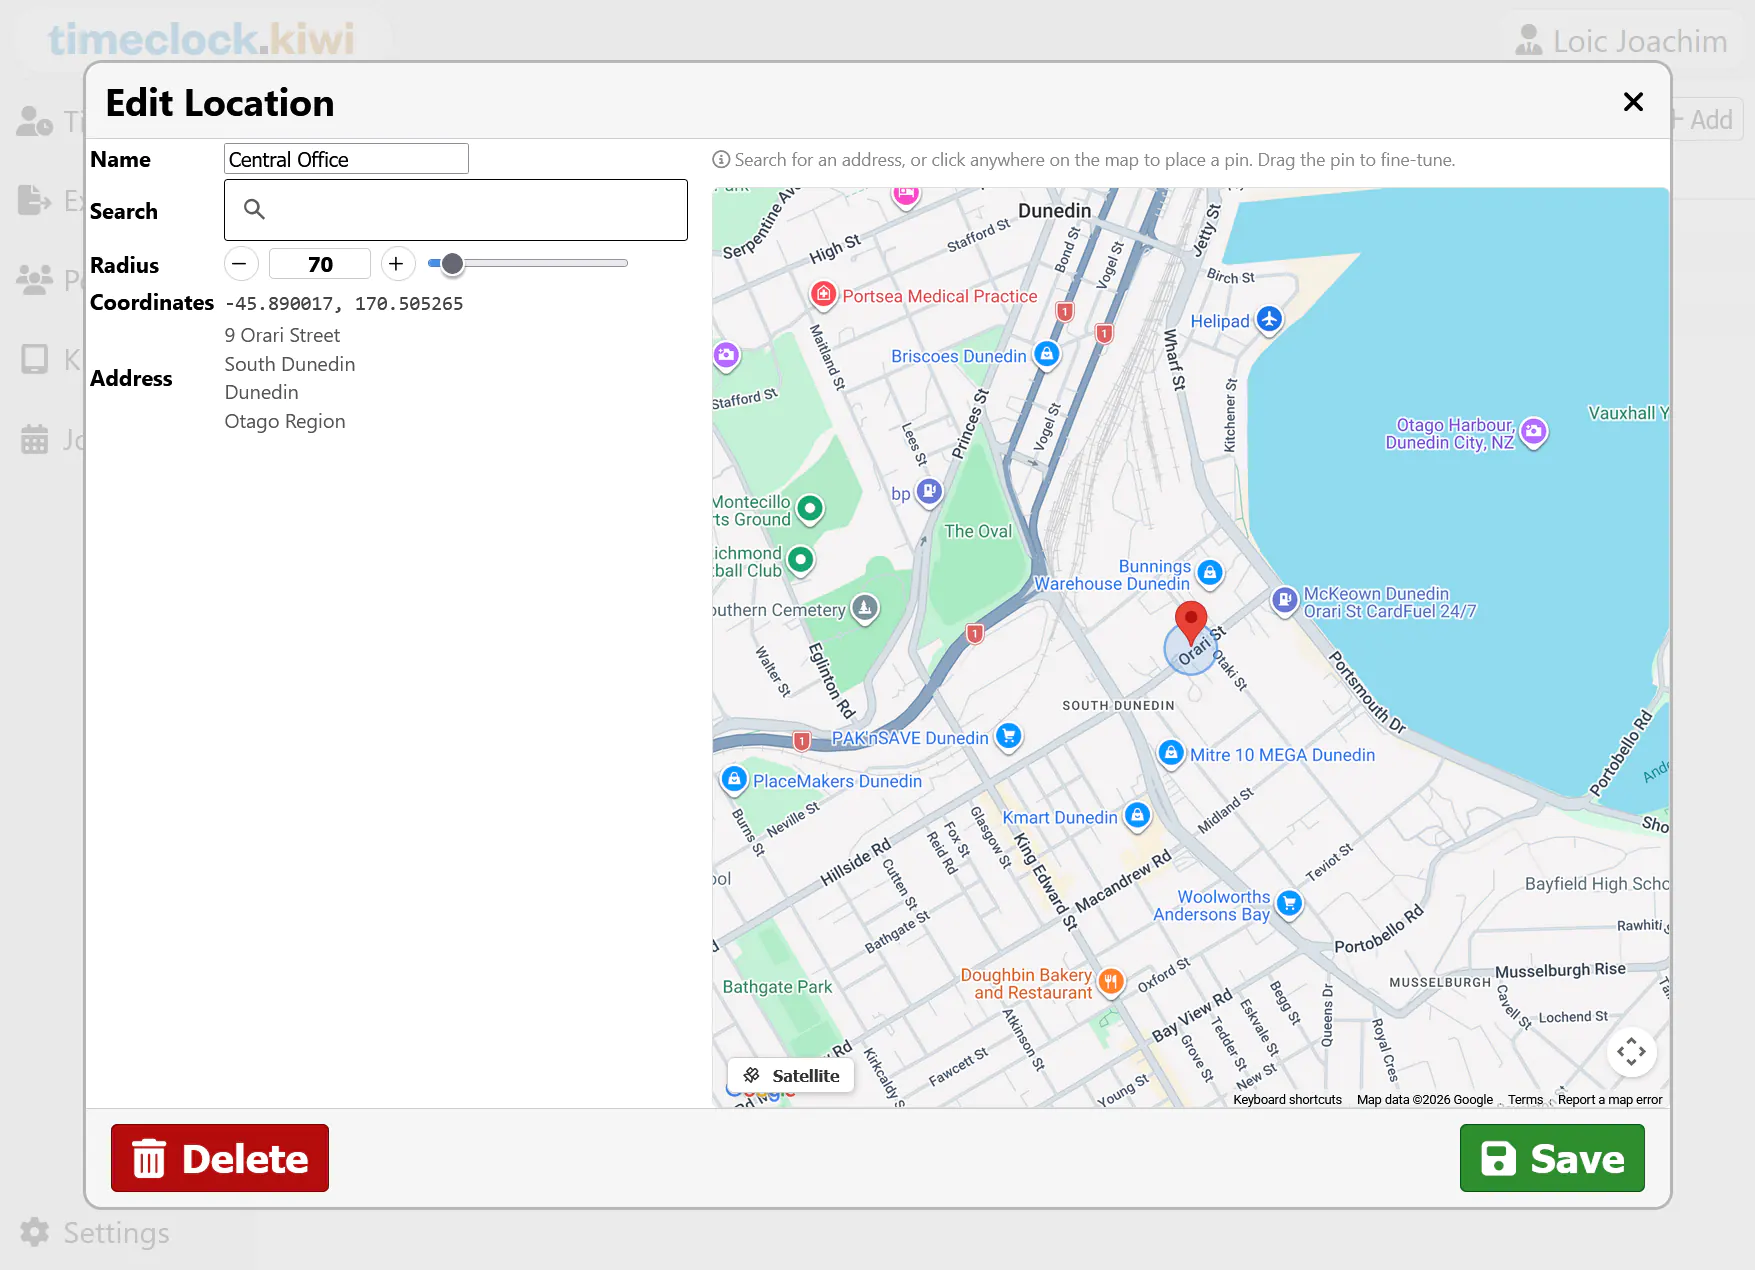This screenshot has height=1270, width=1755.
Task: Click the 'Otago Region' address line
Action: pyautogui.click(x=285, y=421)
